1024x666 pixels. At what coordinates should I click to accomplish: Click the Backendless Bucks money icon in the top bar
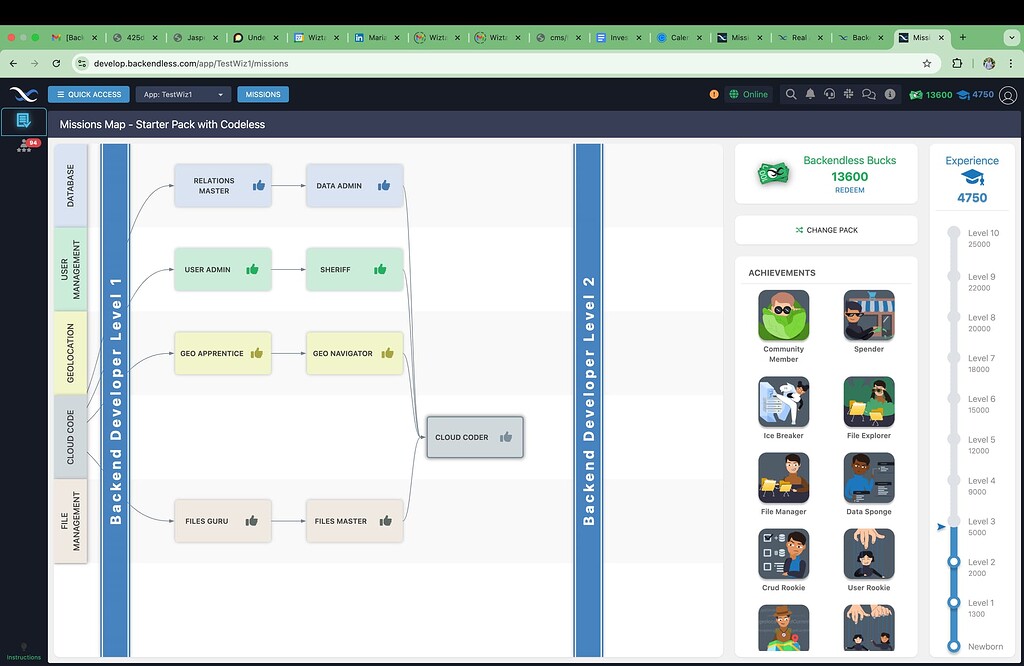click(916, 95)
